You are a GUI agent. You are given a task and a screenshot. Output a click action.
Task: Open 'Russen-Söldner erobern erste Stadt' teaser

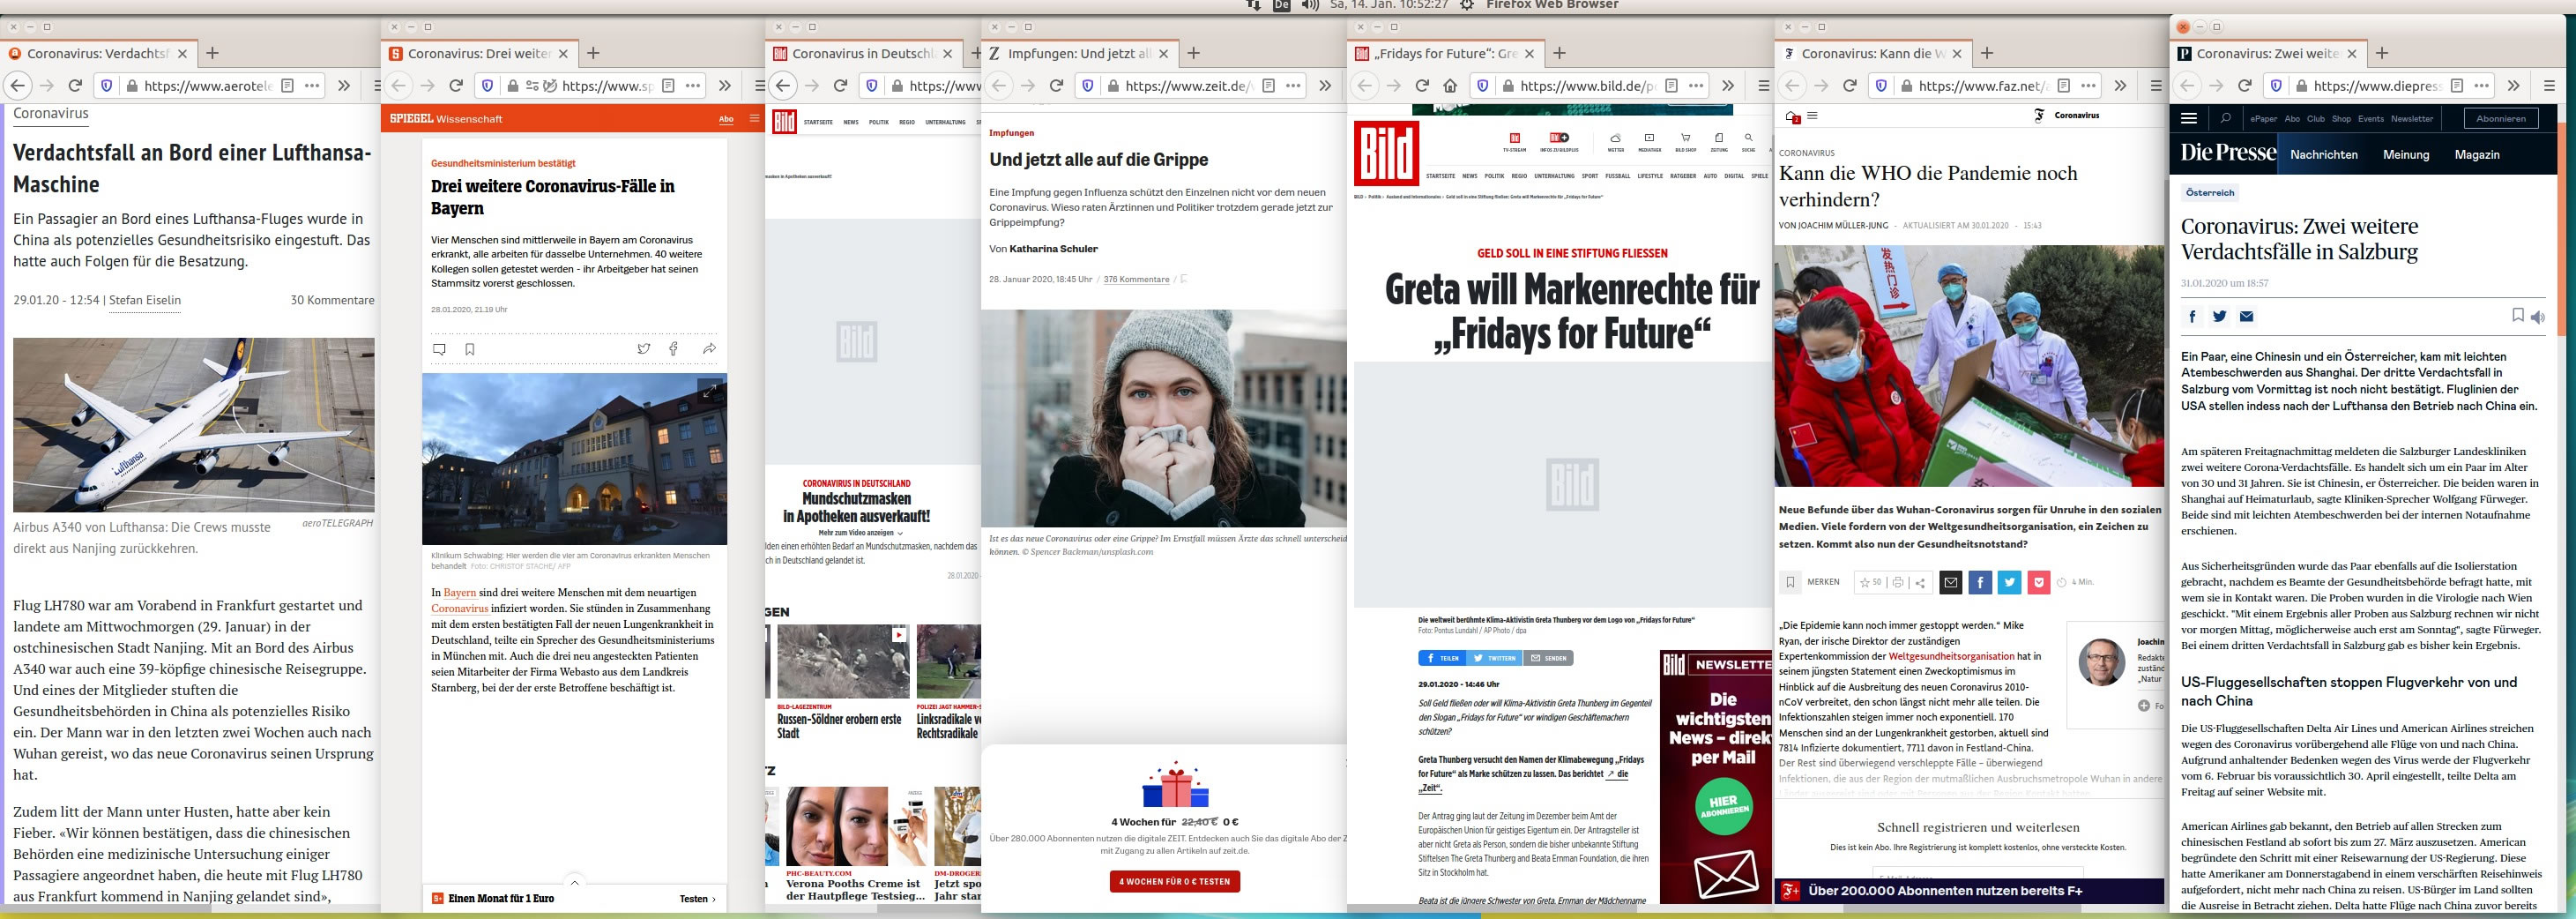pos(839,726)
